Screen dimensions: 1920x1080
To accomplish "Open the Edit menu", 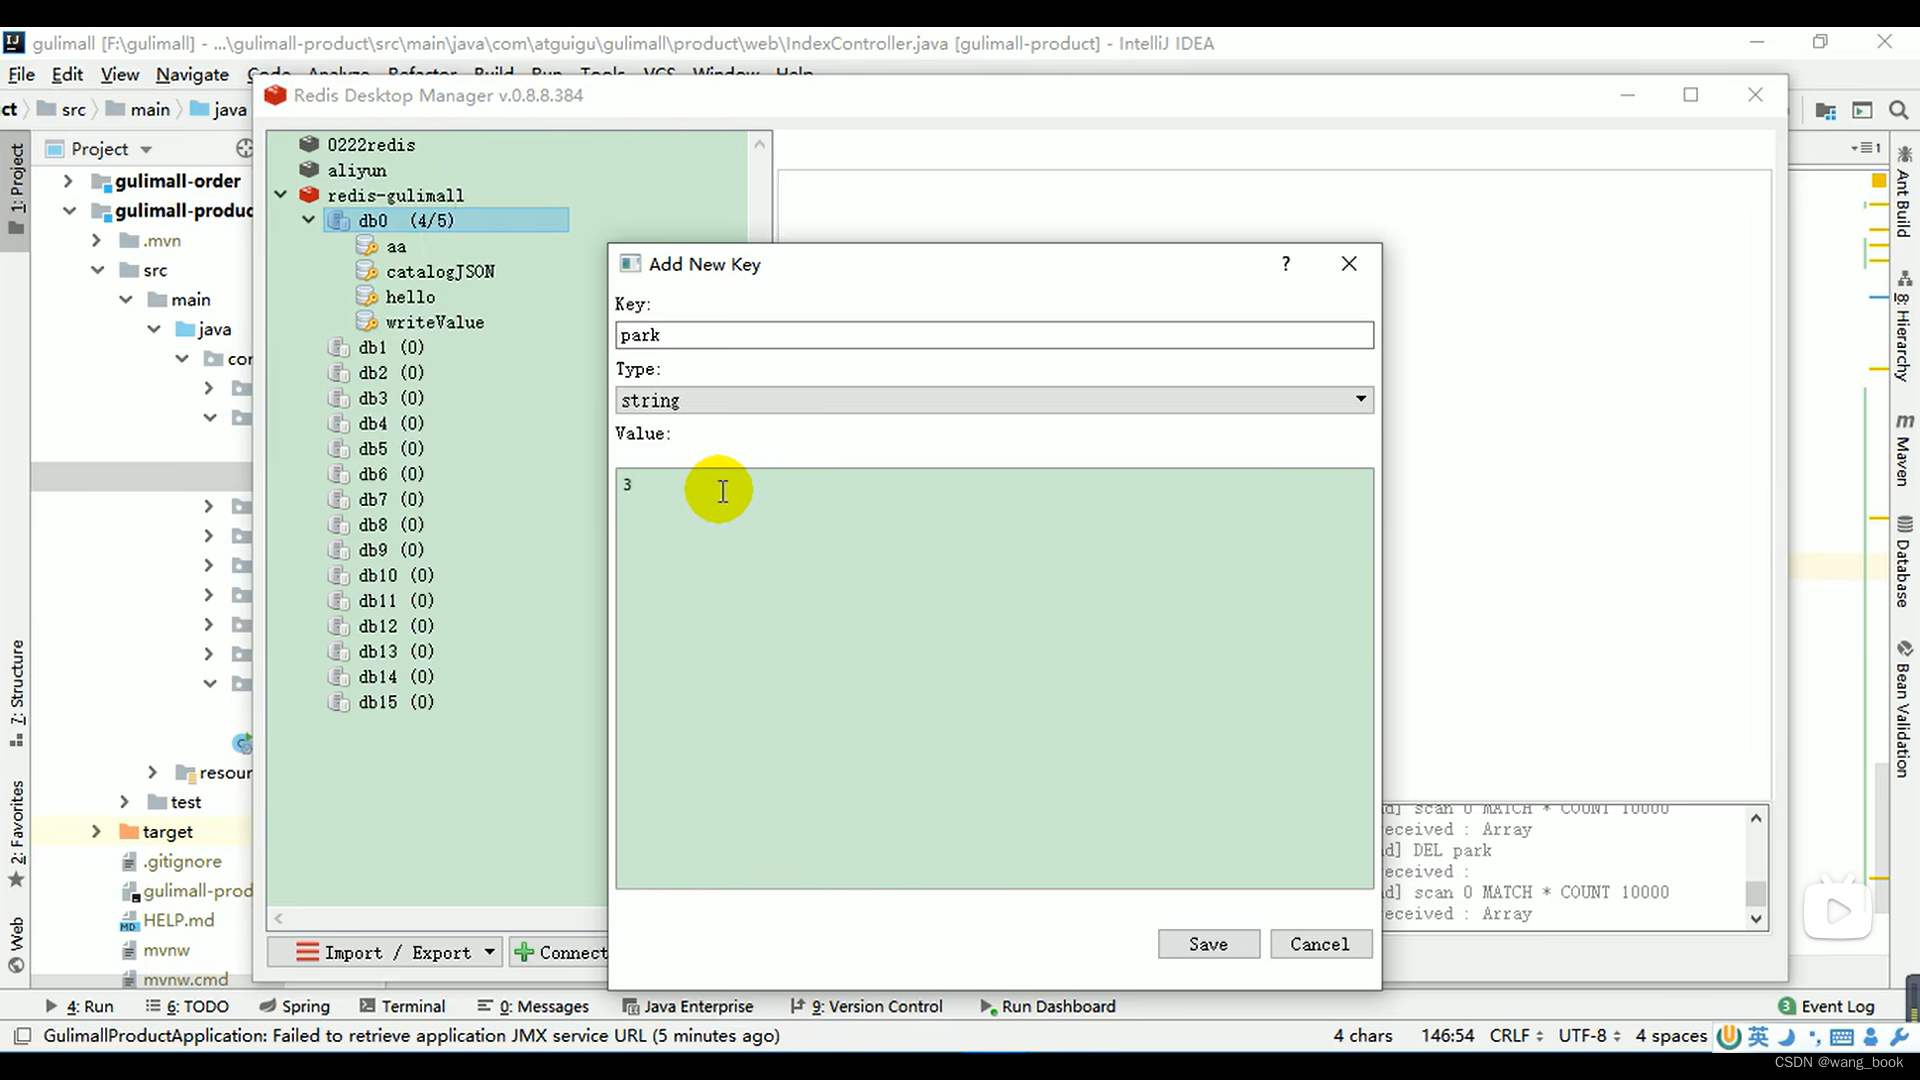I will click(x=67, y=74).
